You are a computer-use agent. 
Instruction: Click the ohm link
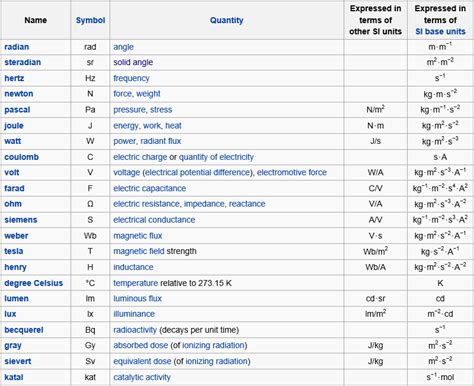click(13, 204)
